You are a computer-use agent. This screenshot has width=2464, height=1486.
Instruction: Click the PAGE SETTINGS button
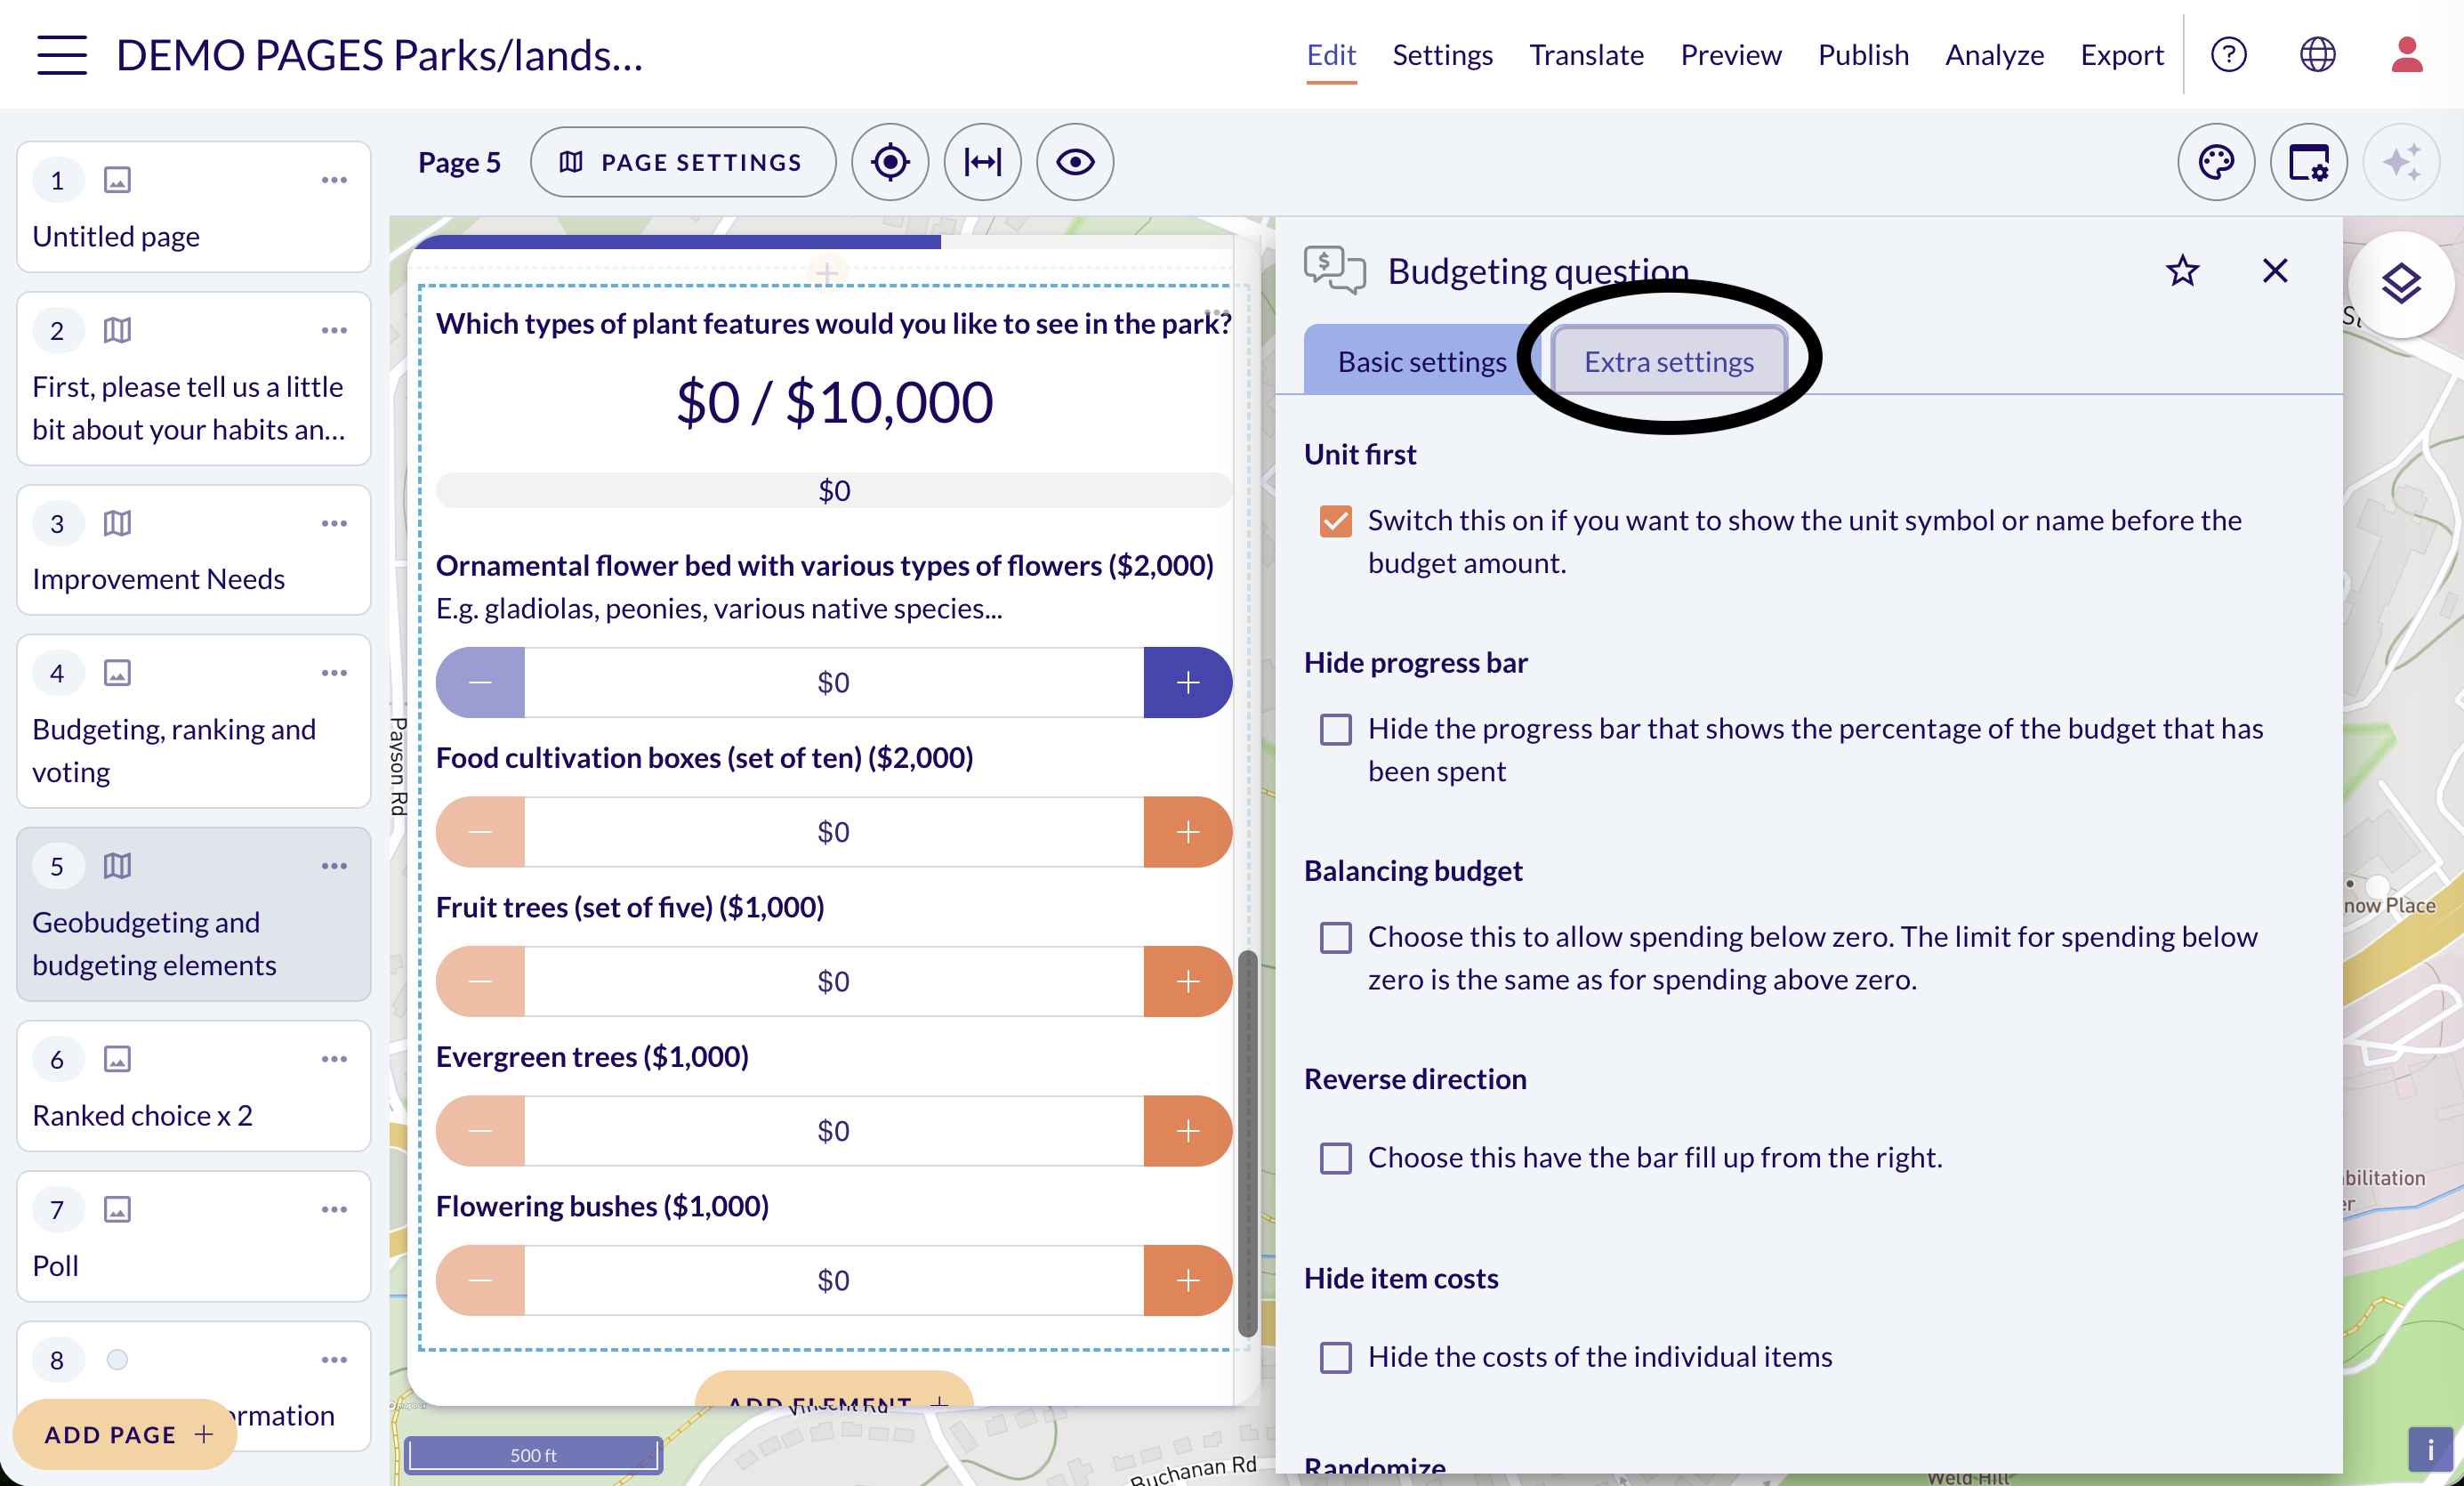pyautogui.click(x=683, y=162)
